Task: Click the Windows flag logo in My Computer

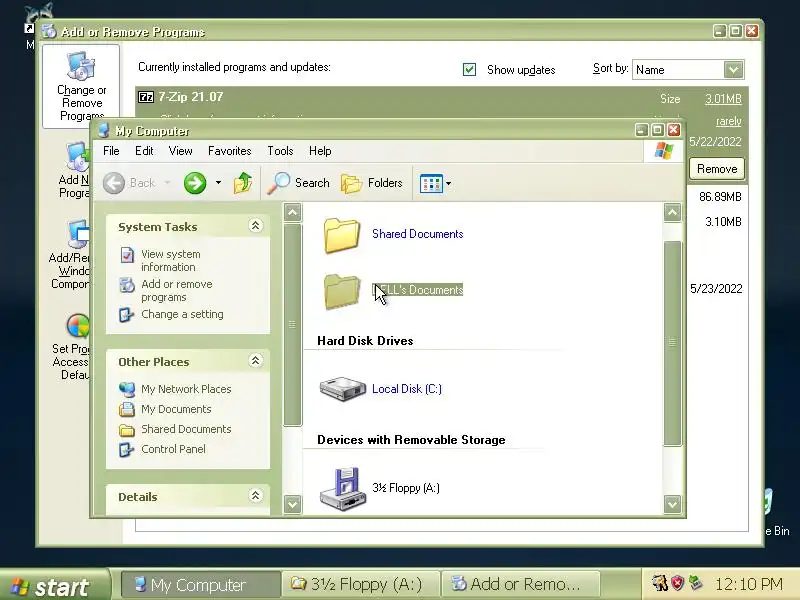Action: [x=664, y=151]
